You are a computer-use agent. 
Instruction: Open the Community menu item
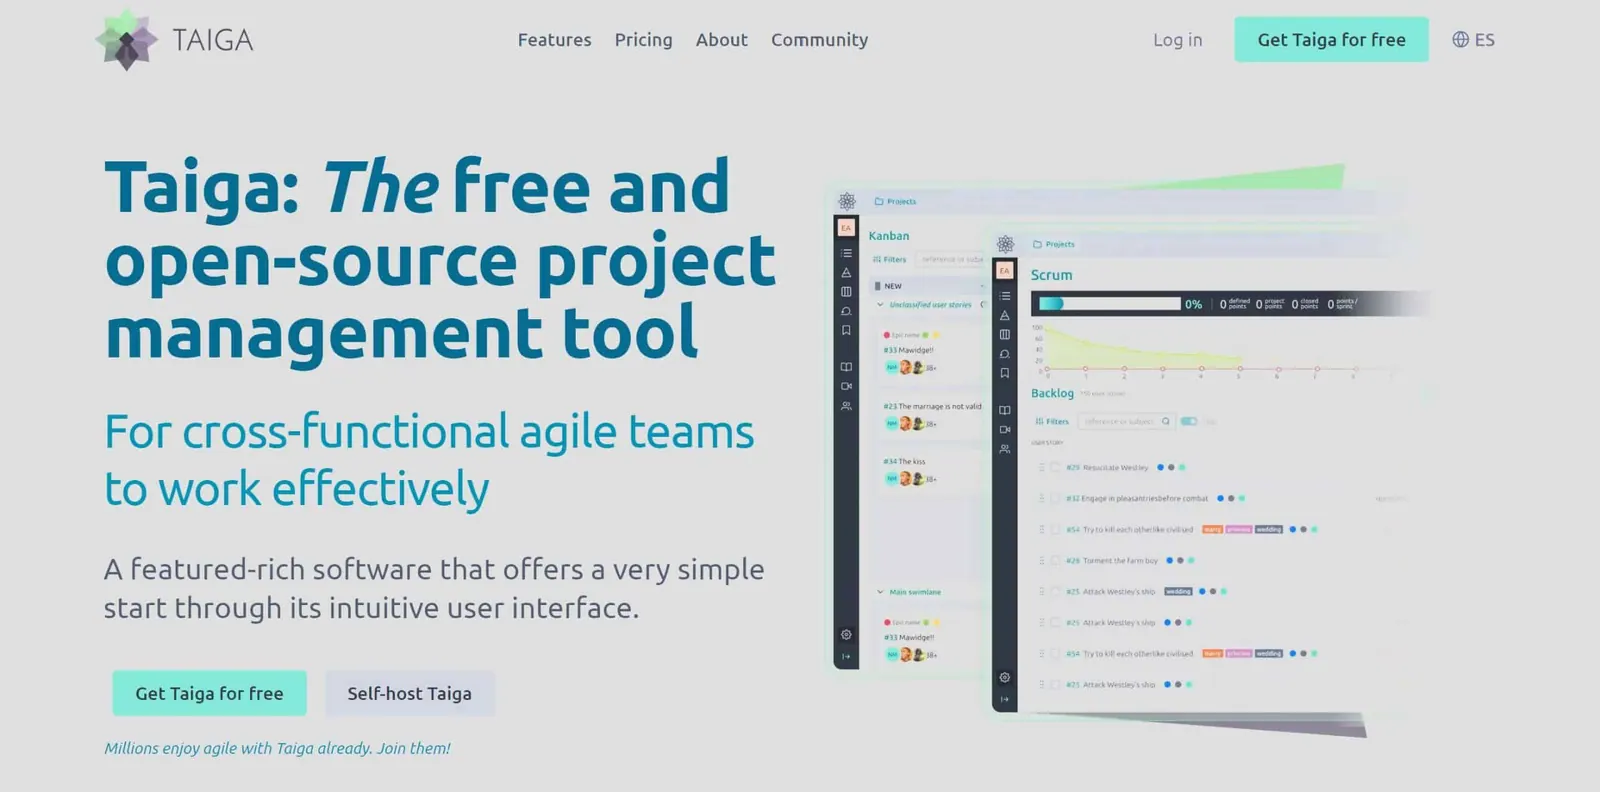pyautogui.click(x=819, y=40)
